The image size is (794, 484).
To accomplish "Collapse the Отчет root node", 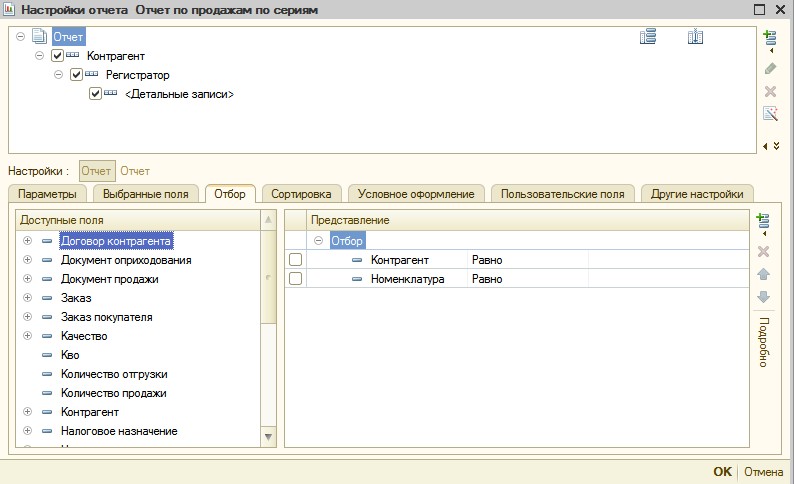I will (21, 36).
